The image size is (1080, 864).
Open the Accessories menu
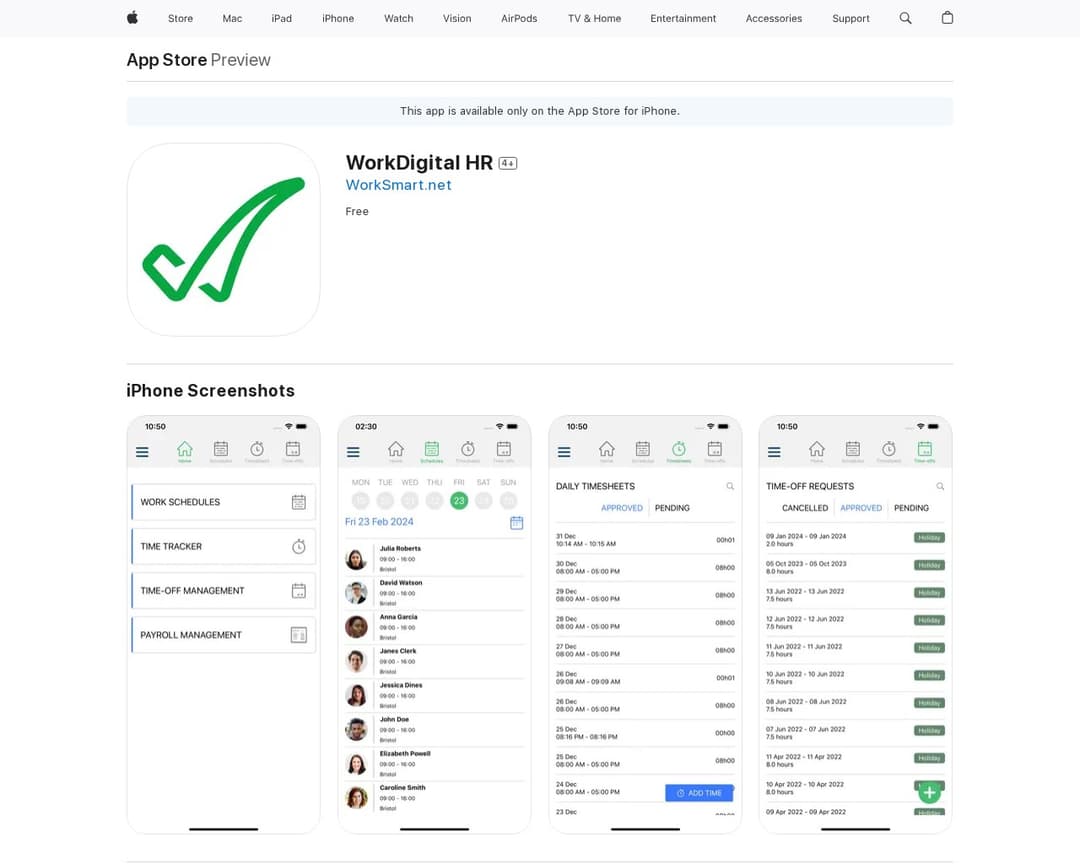(x=774, y=19)
